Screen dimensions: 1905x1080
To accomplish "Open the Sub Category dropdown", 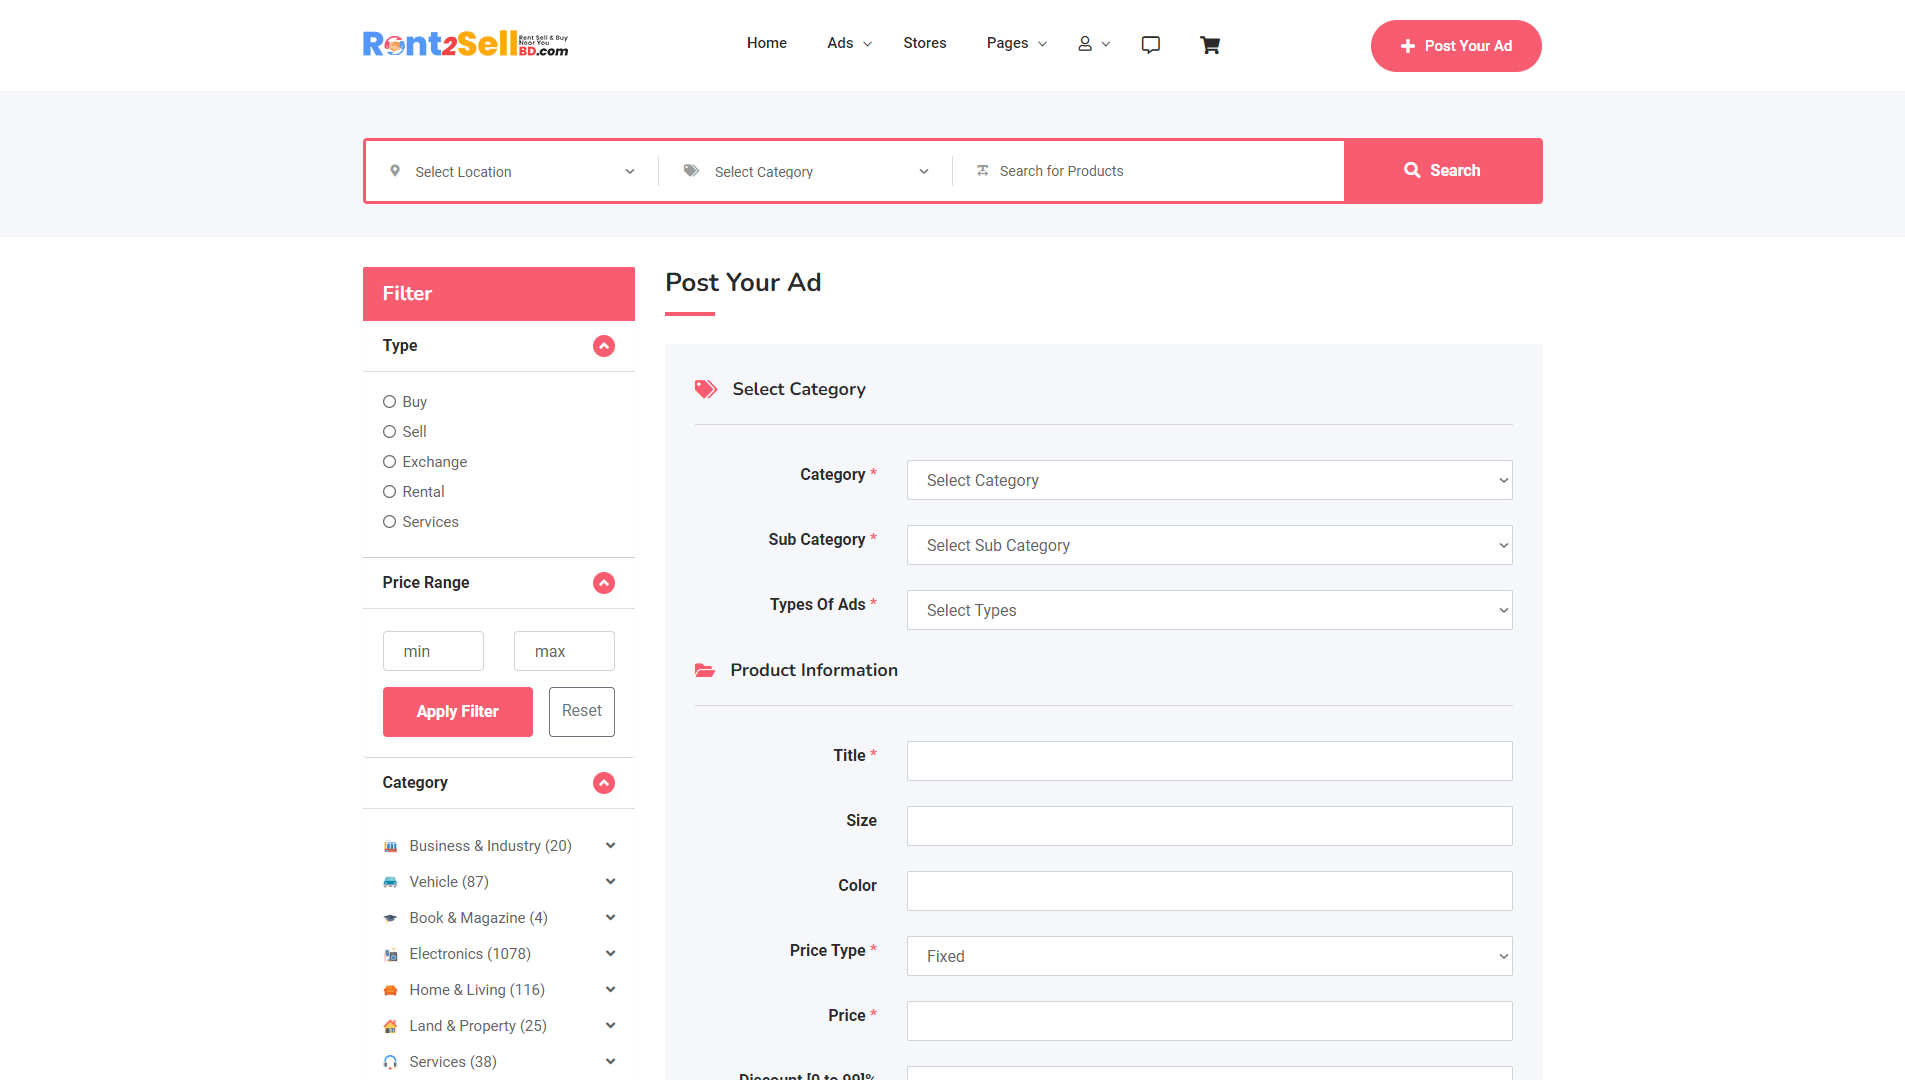I will (1209, 546).
